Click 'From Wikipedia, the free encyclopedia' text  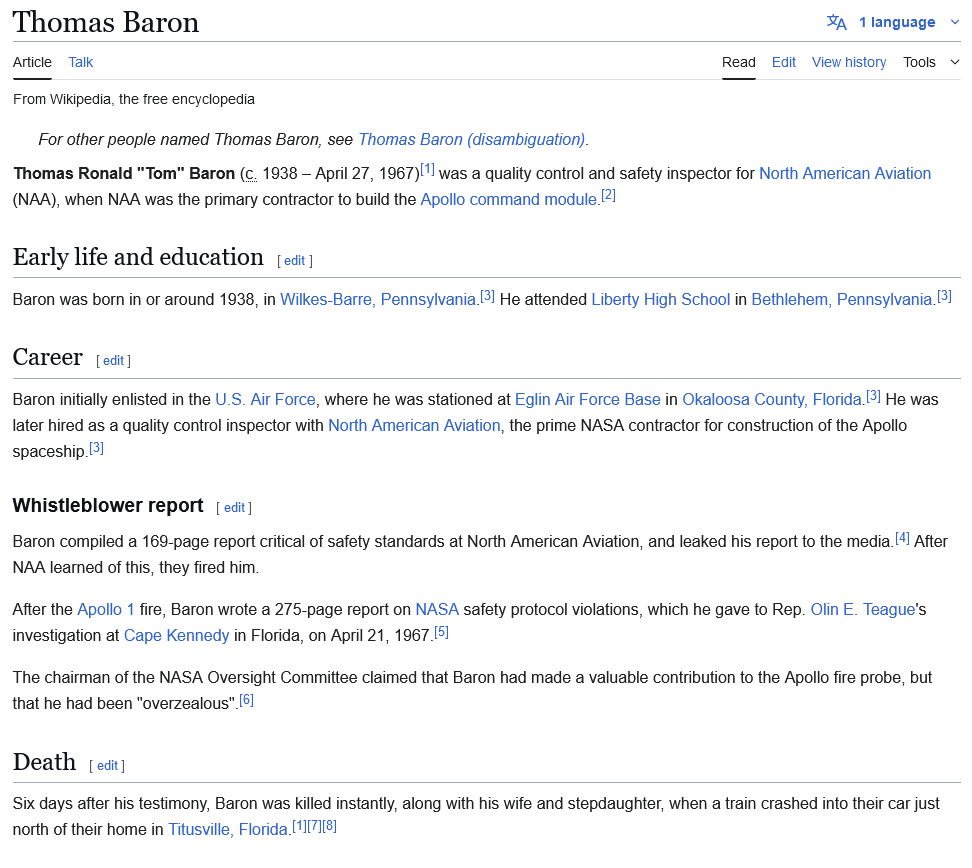pyautogui.click(x=134, y=99)
